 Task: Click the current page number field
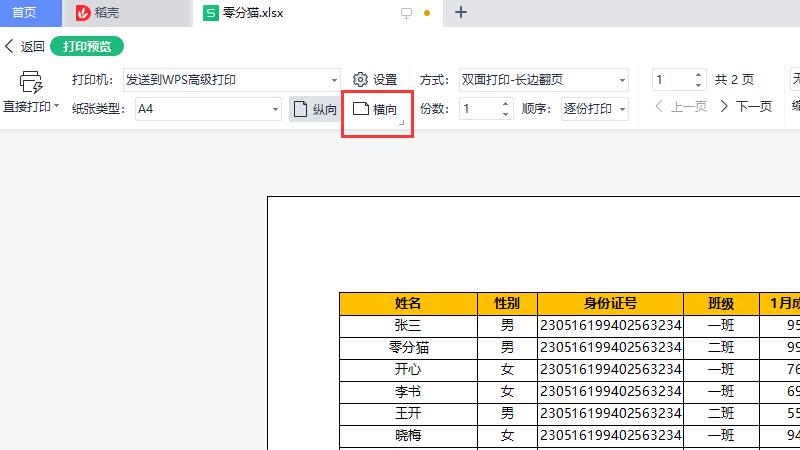click(671, 80)
